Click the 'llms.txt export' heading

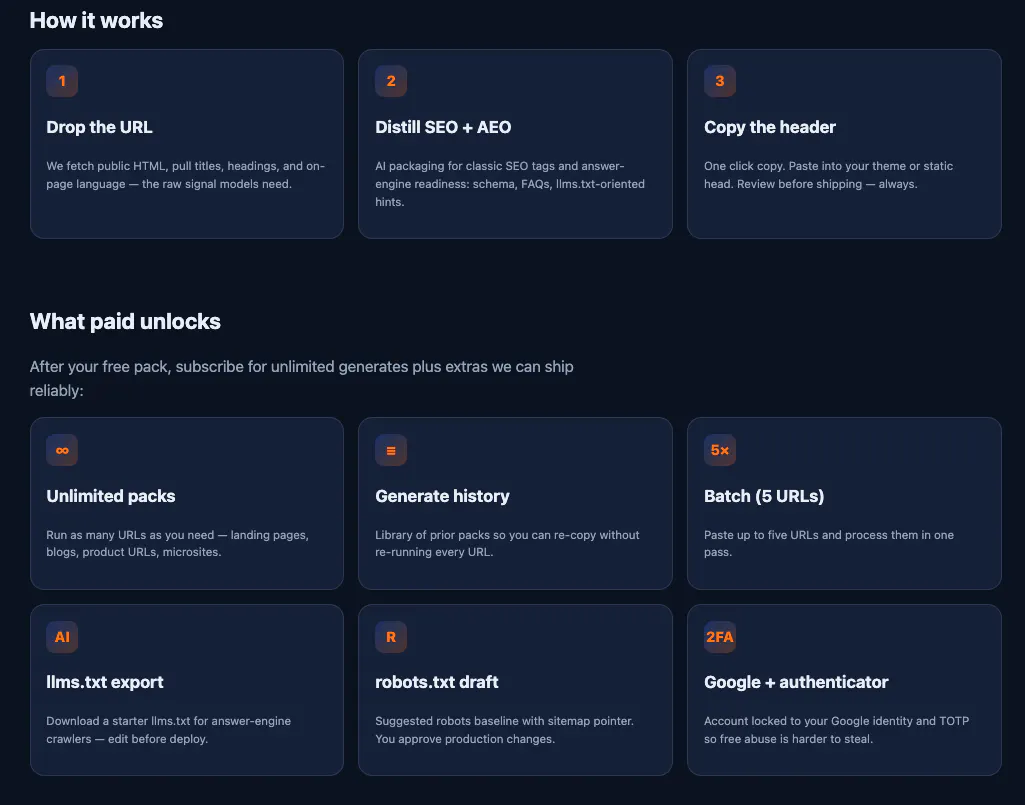click(x=105, y=682)
